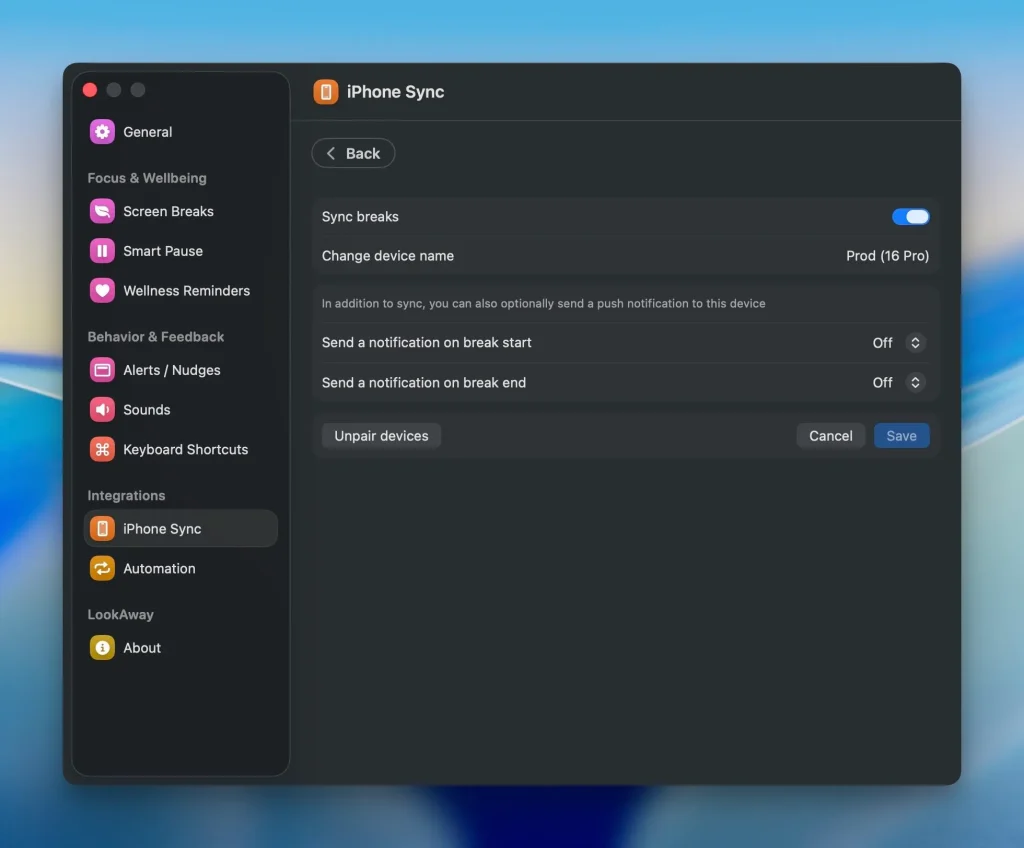Open the About info icon
Image resolution: width=1024 pixels, height=848 pixels.
pos(102,648)
